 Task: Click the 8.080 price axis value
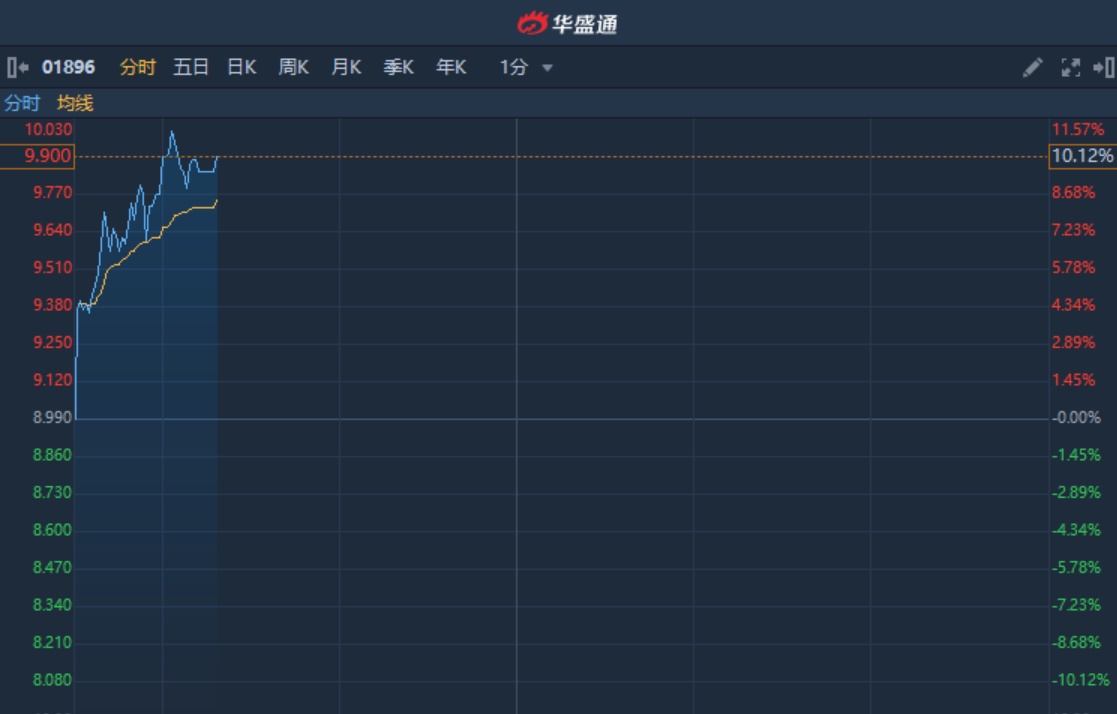[52, 680]
